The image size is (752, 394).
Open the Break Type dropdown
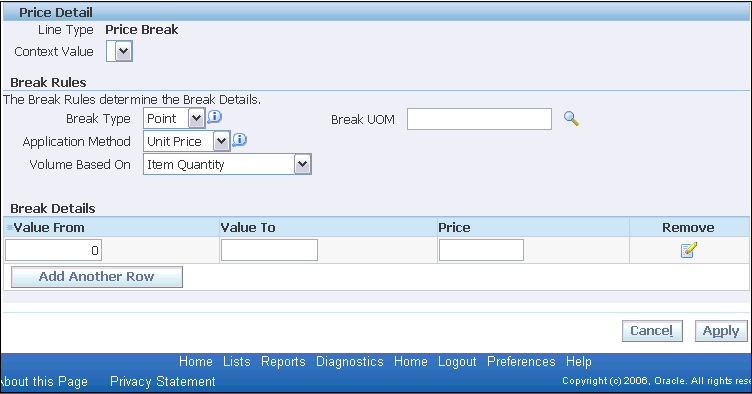click(174, 118)
